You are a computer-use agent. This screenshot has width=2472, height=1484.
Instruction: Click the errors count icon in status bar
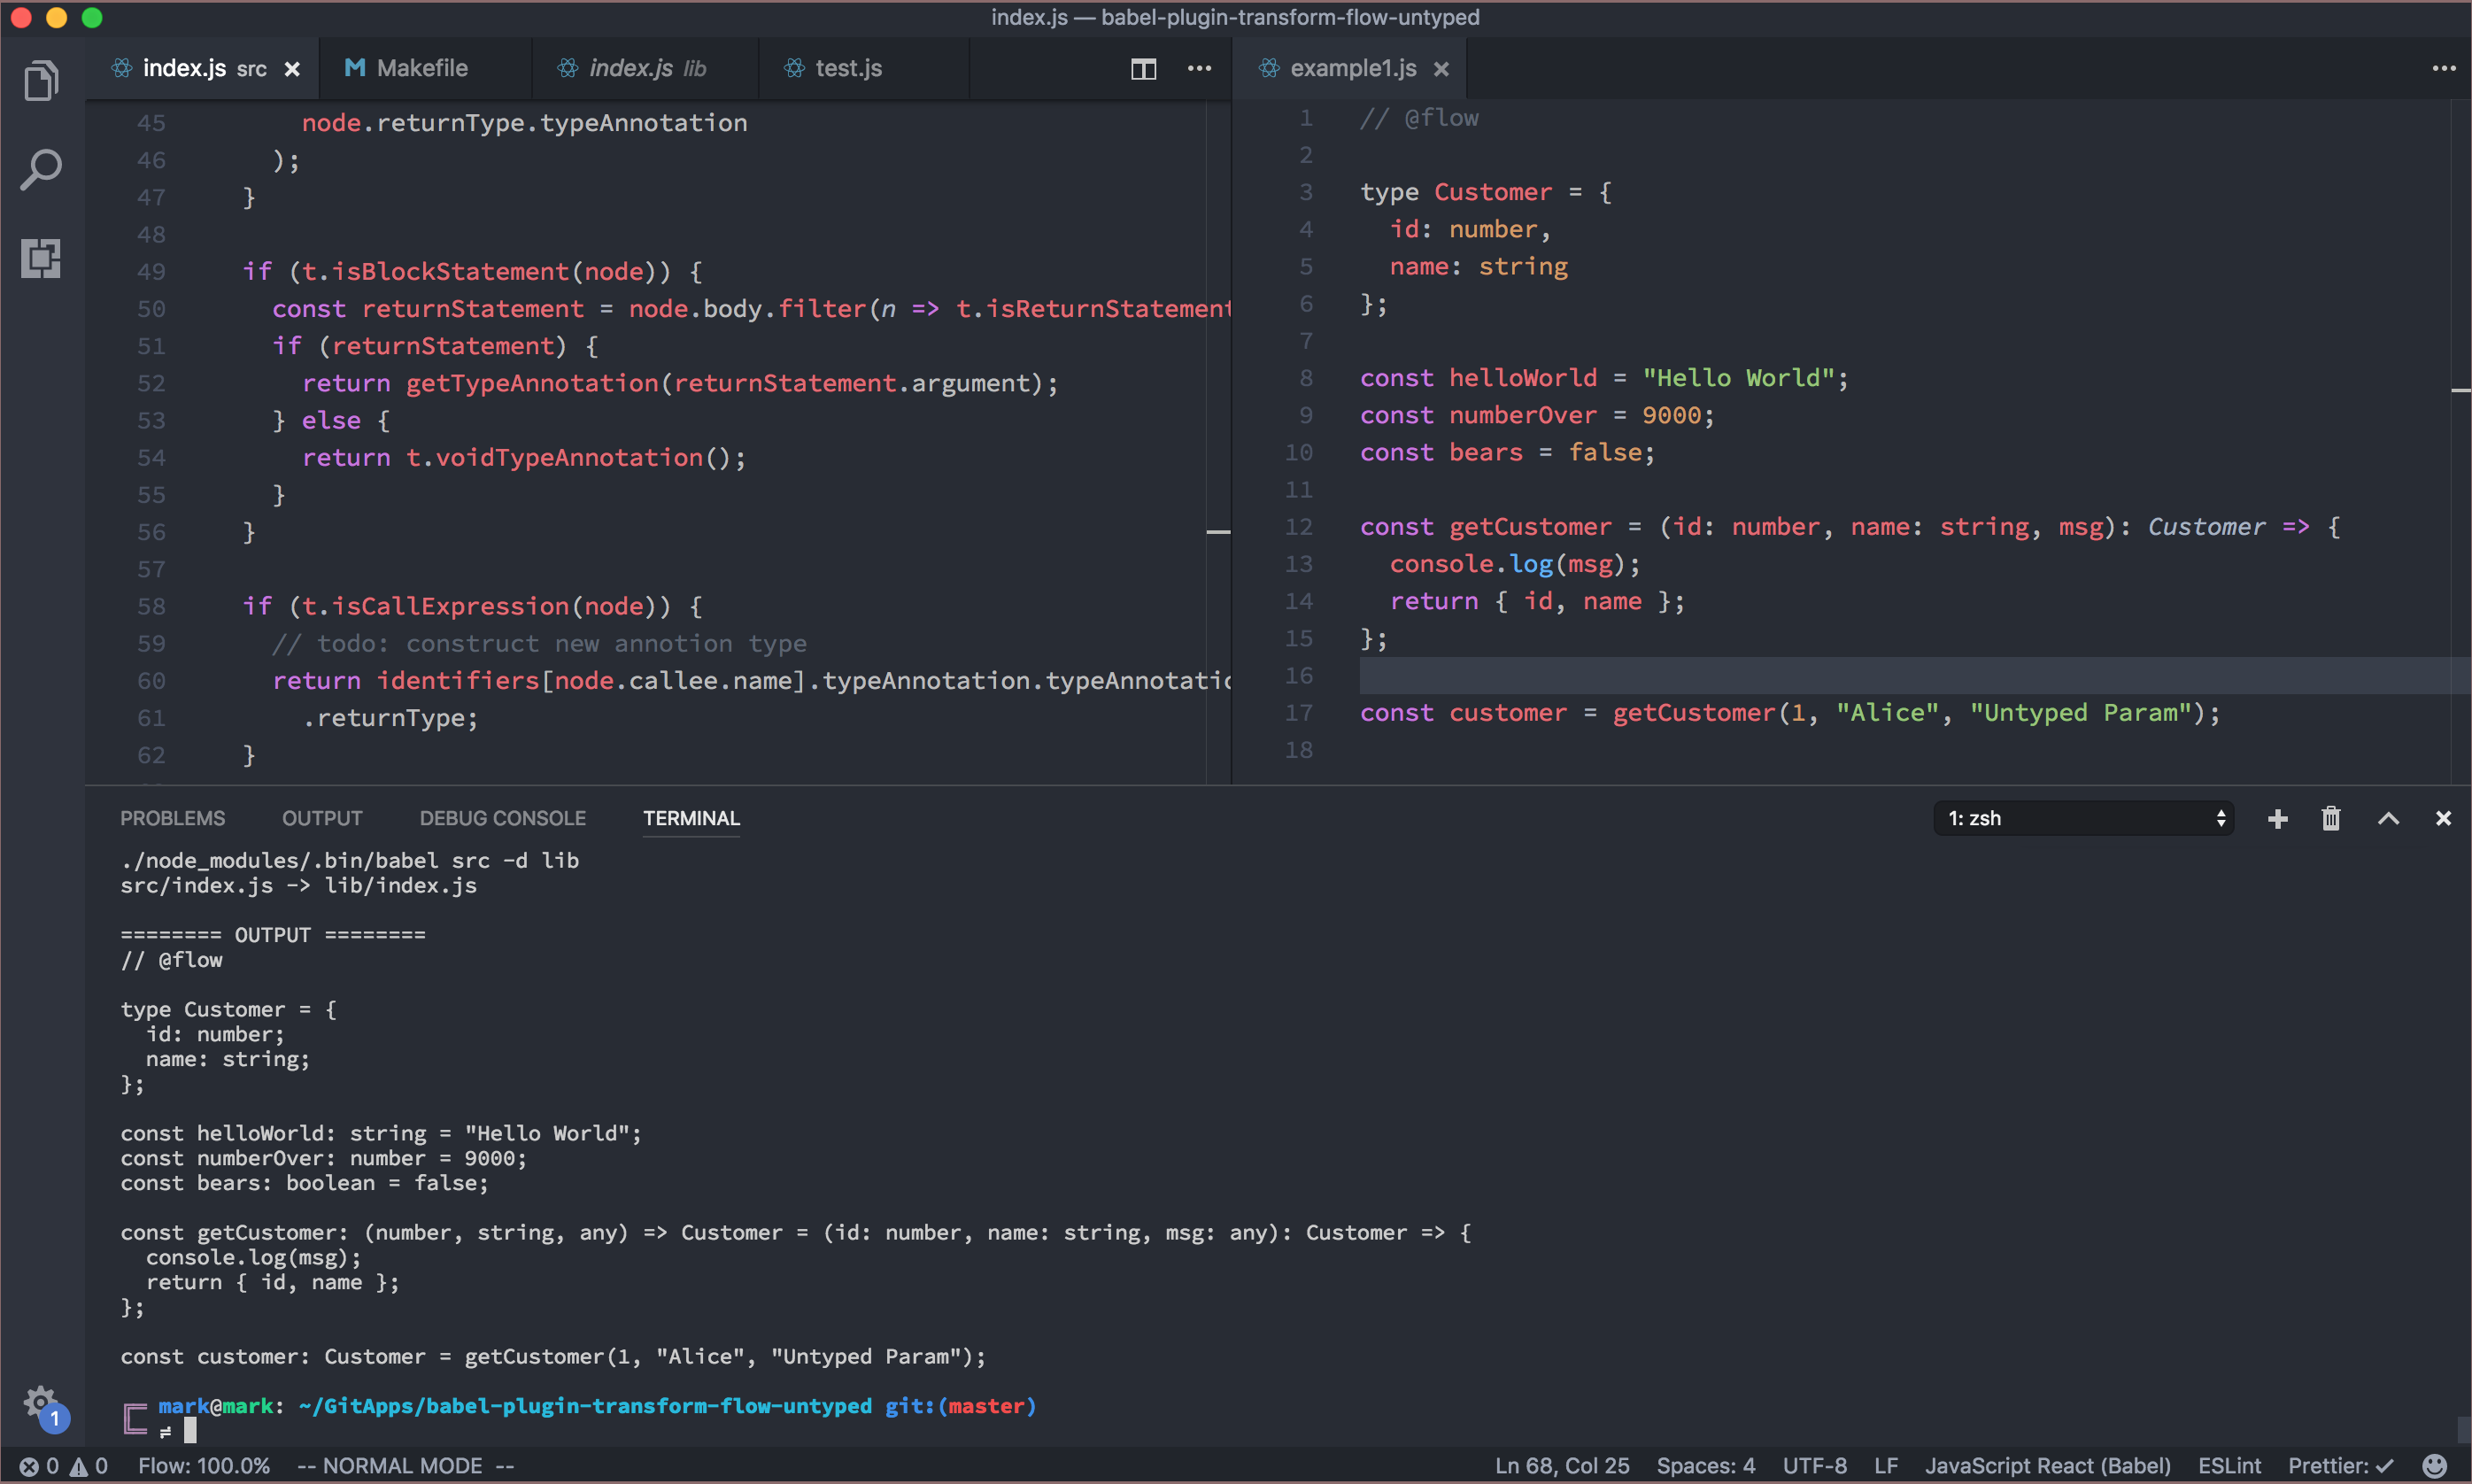pyautogui.click(x=29, y=1467)
